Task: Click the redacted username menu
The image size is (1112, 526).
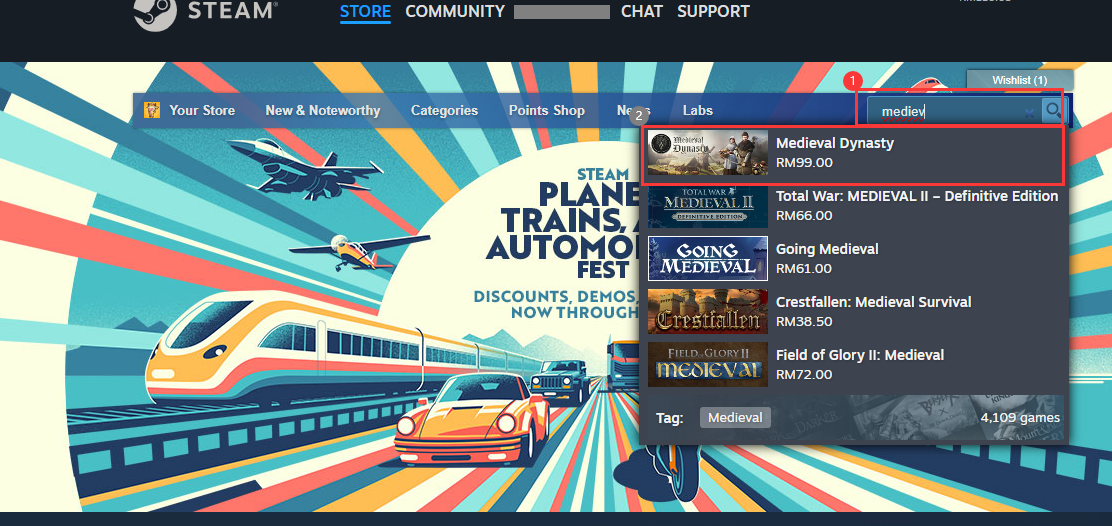Action: [562, 11]
